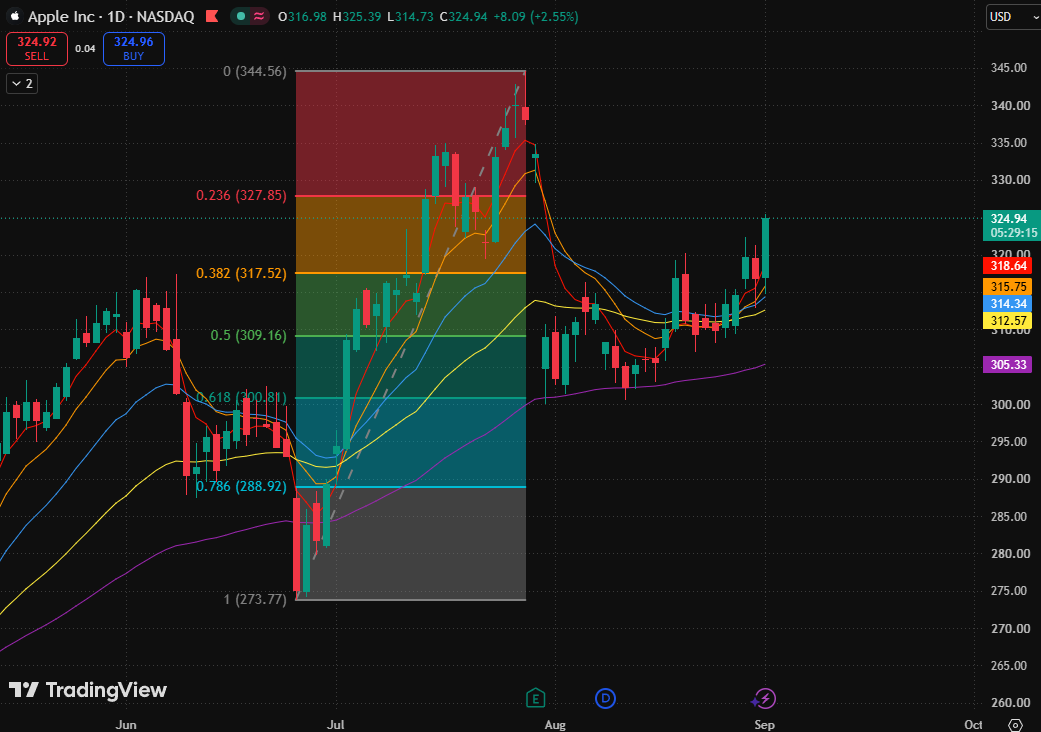Click the 275.00 price axis label
1041x732 pixels.
point(1009,591)
